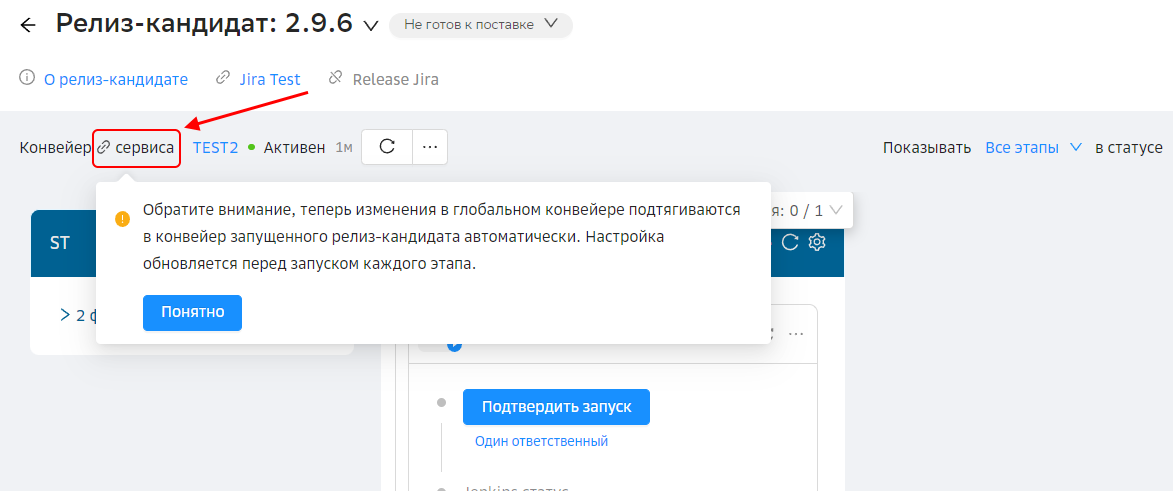Screen dimensions: 1173x491
Task: Open the Jira Test link
Action: coord(269,79)
